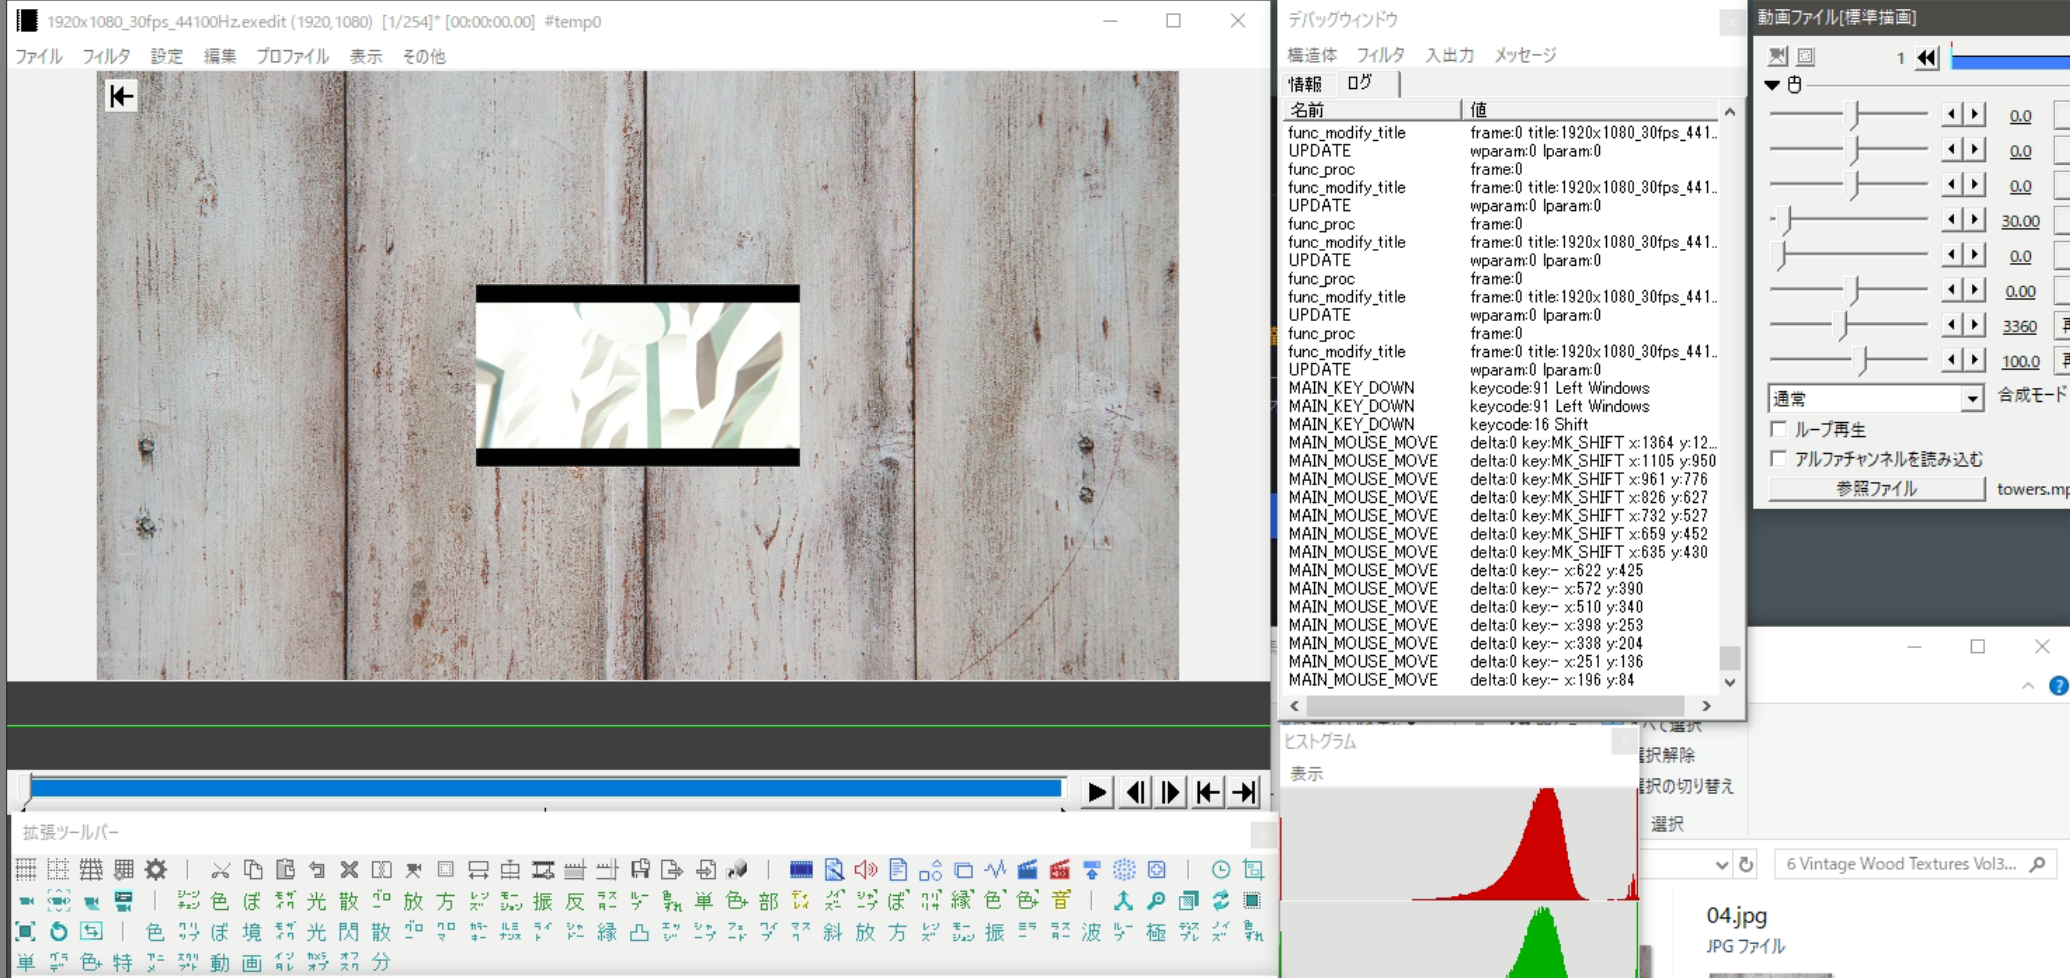
Task: Open settings gear in extended toolbar
Action: (156, 870)
